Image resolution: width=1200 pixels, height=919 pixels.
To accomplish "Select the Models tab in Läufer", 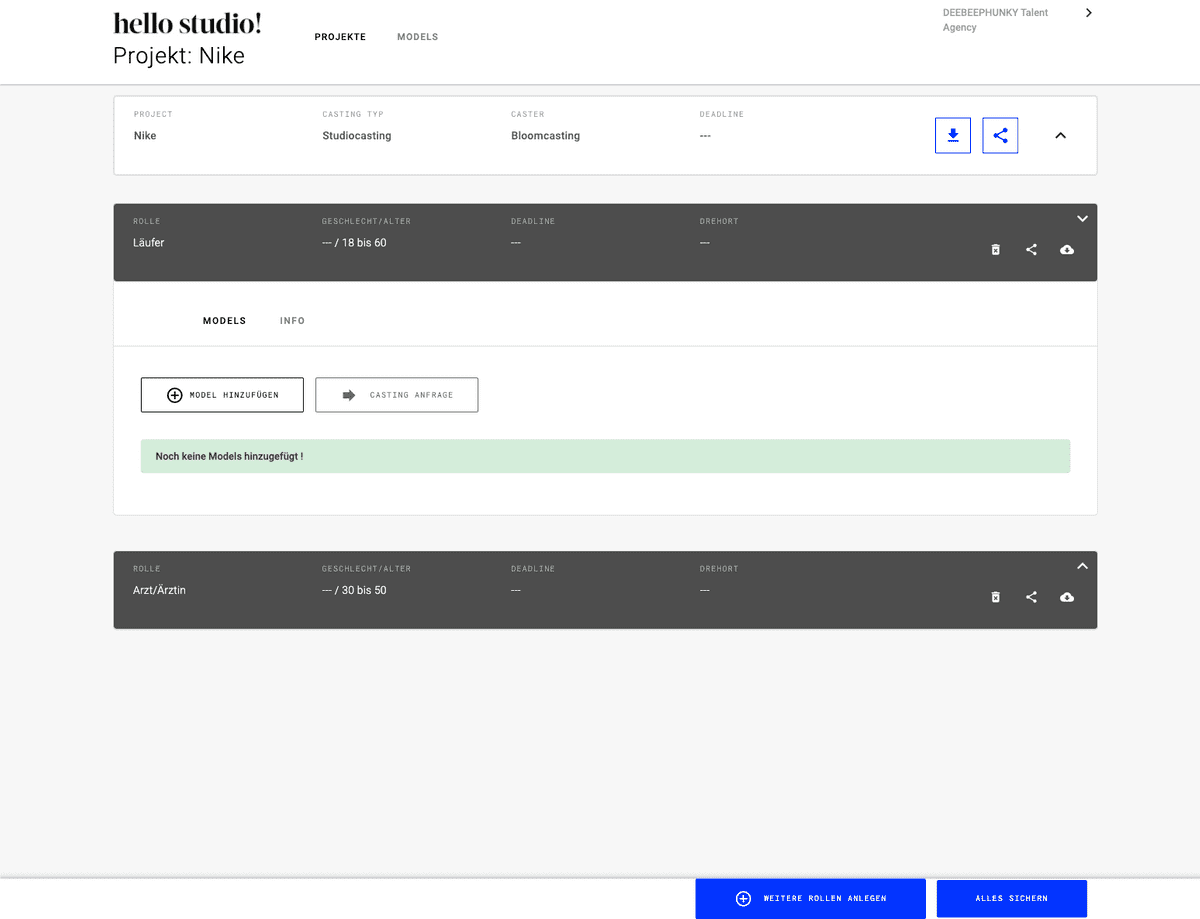I will click(x=224, y=321).
